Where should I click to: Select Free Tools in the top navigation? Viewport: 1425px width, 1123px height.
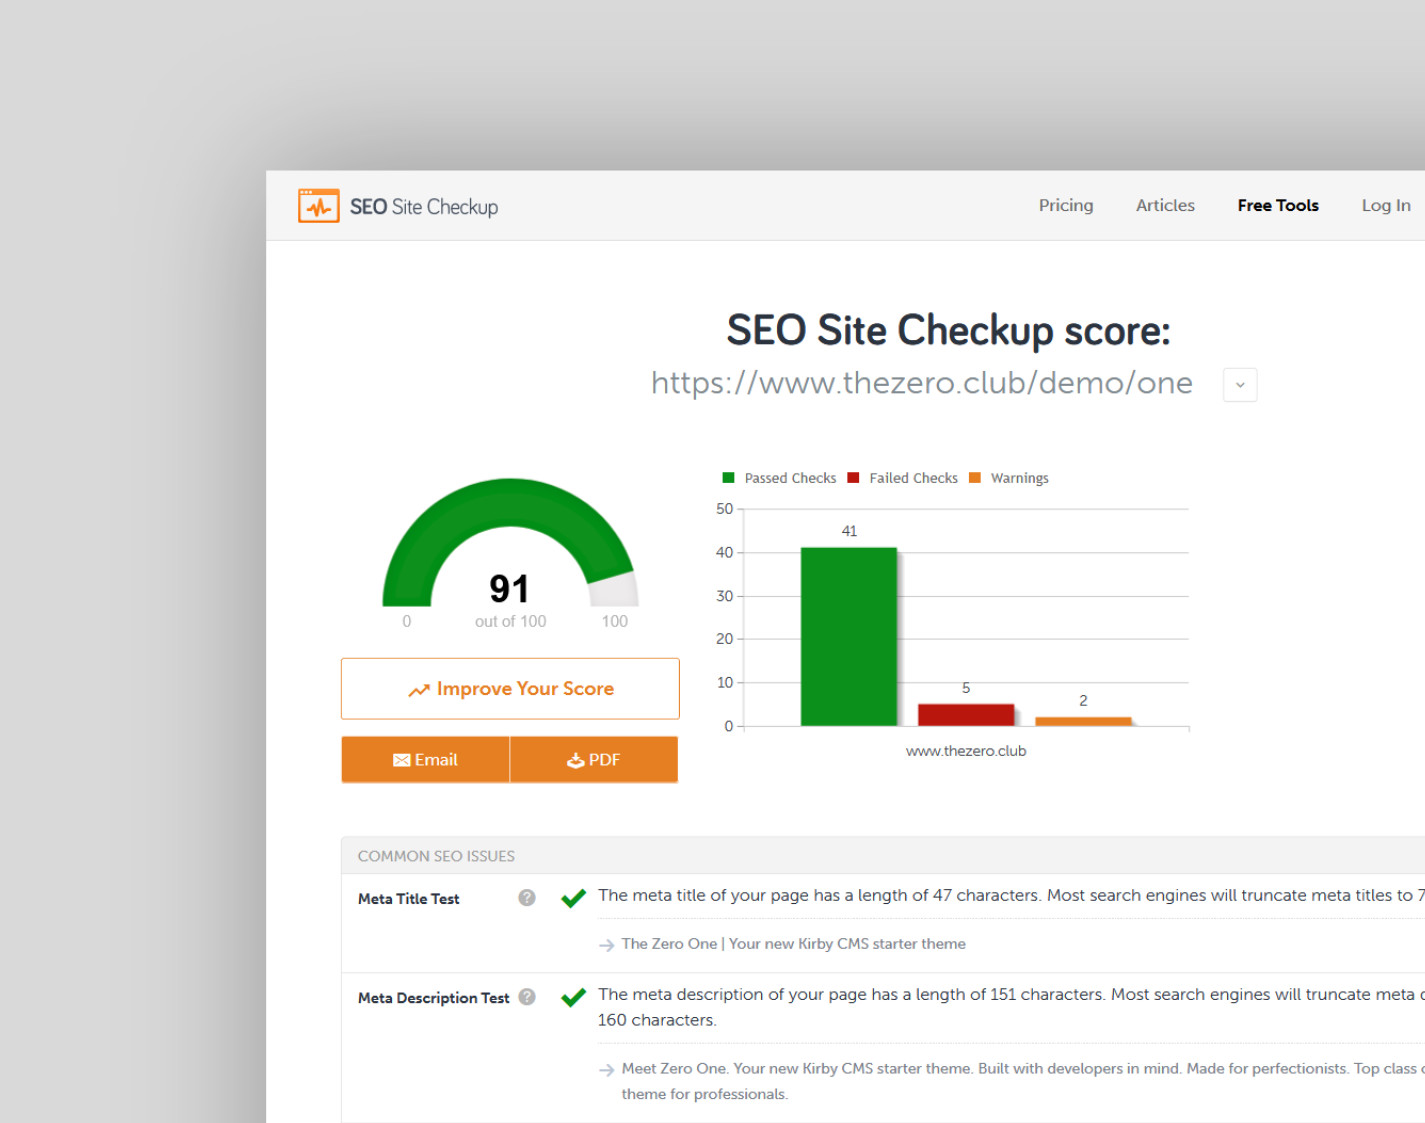tap(1278, 205)
